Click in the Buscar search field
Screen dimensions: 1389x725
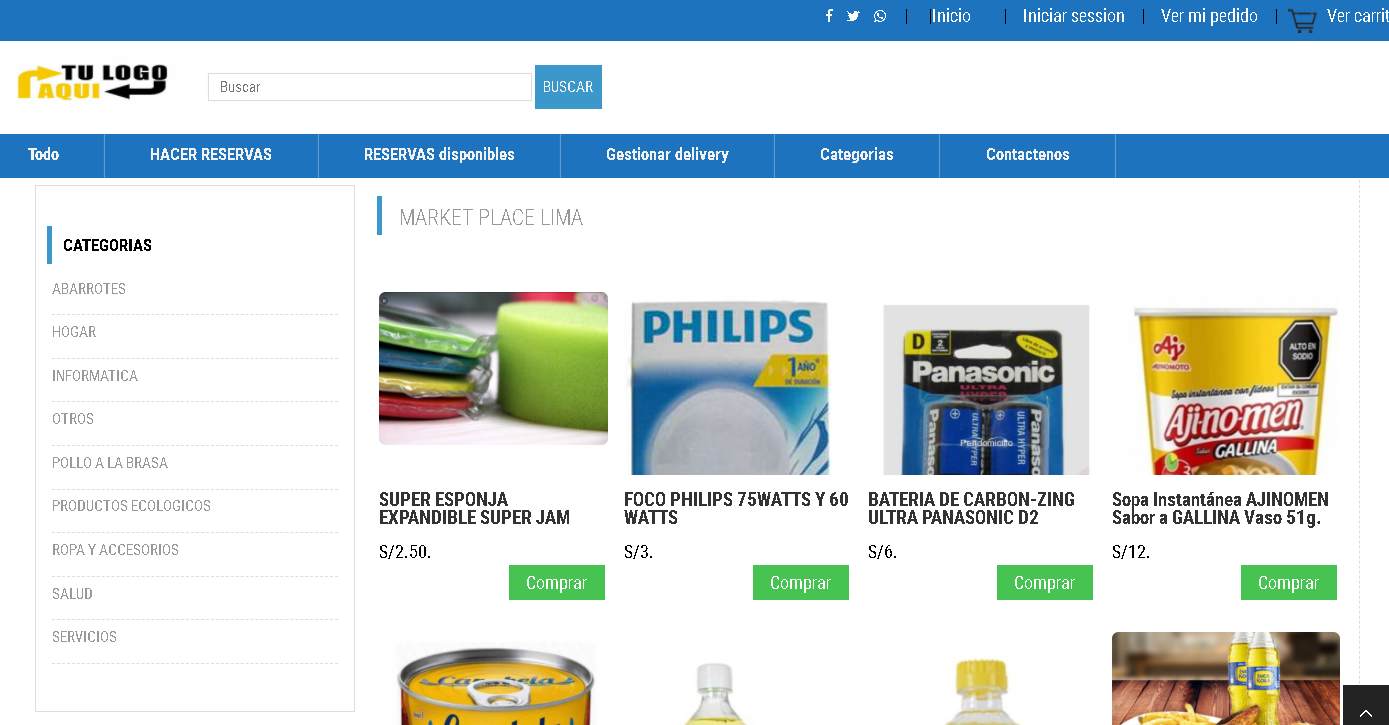tap(370, 87)
